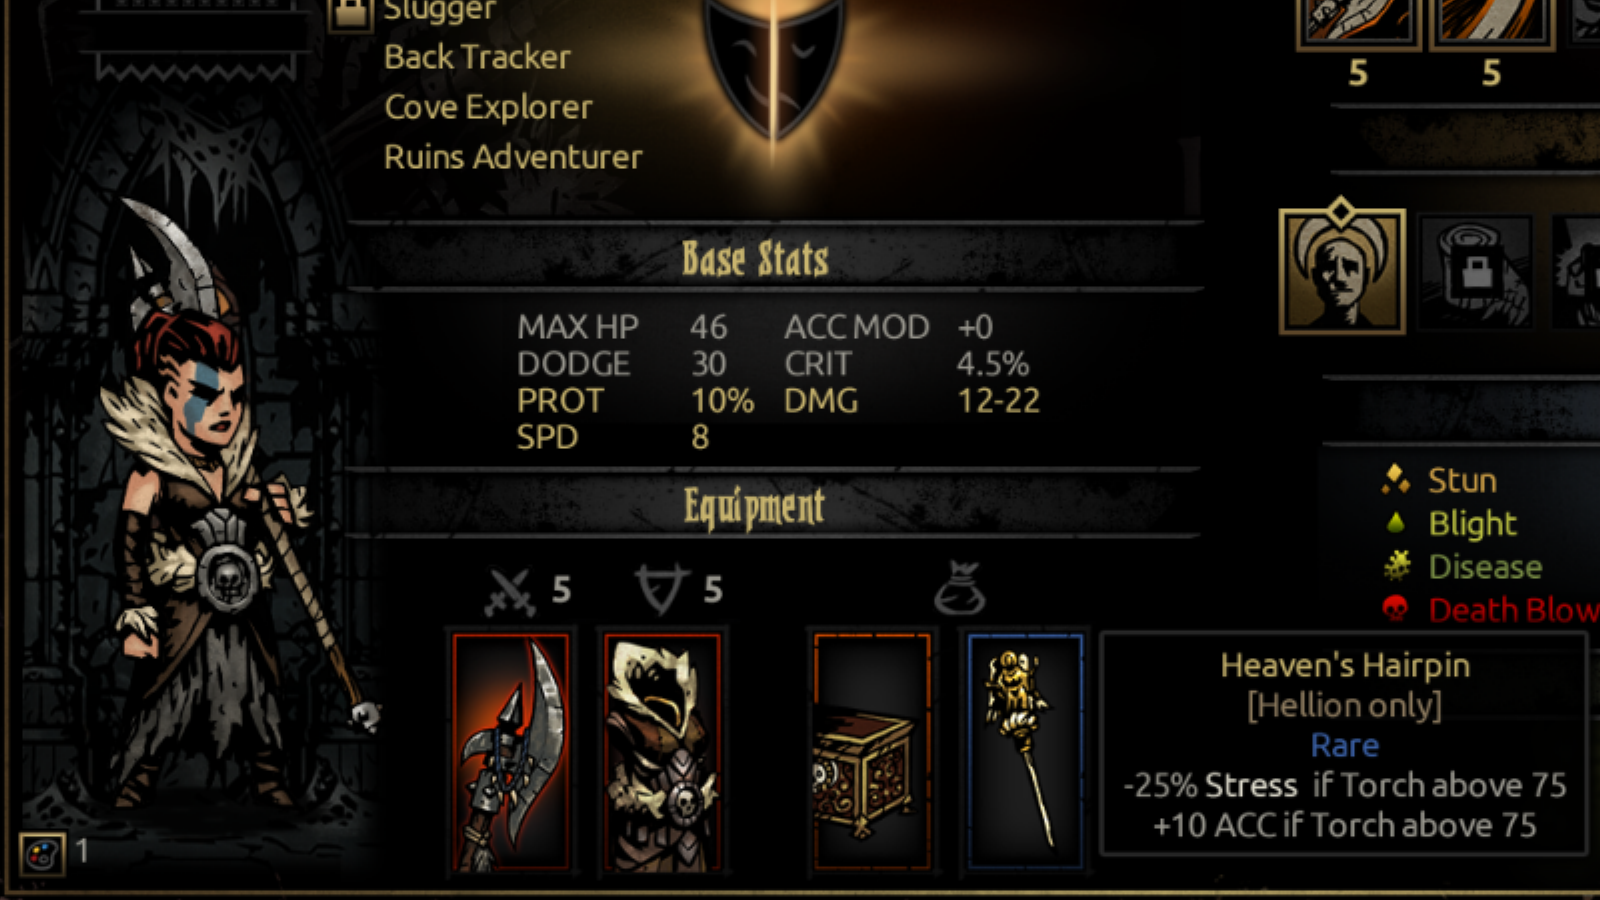Click the Blight resistance entry

point(1449,523)
